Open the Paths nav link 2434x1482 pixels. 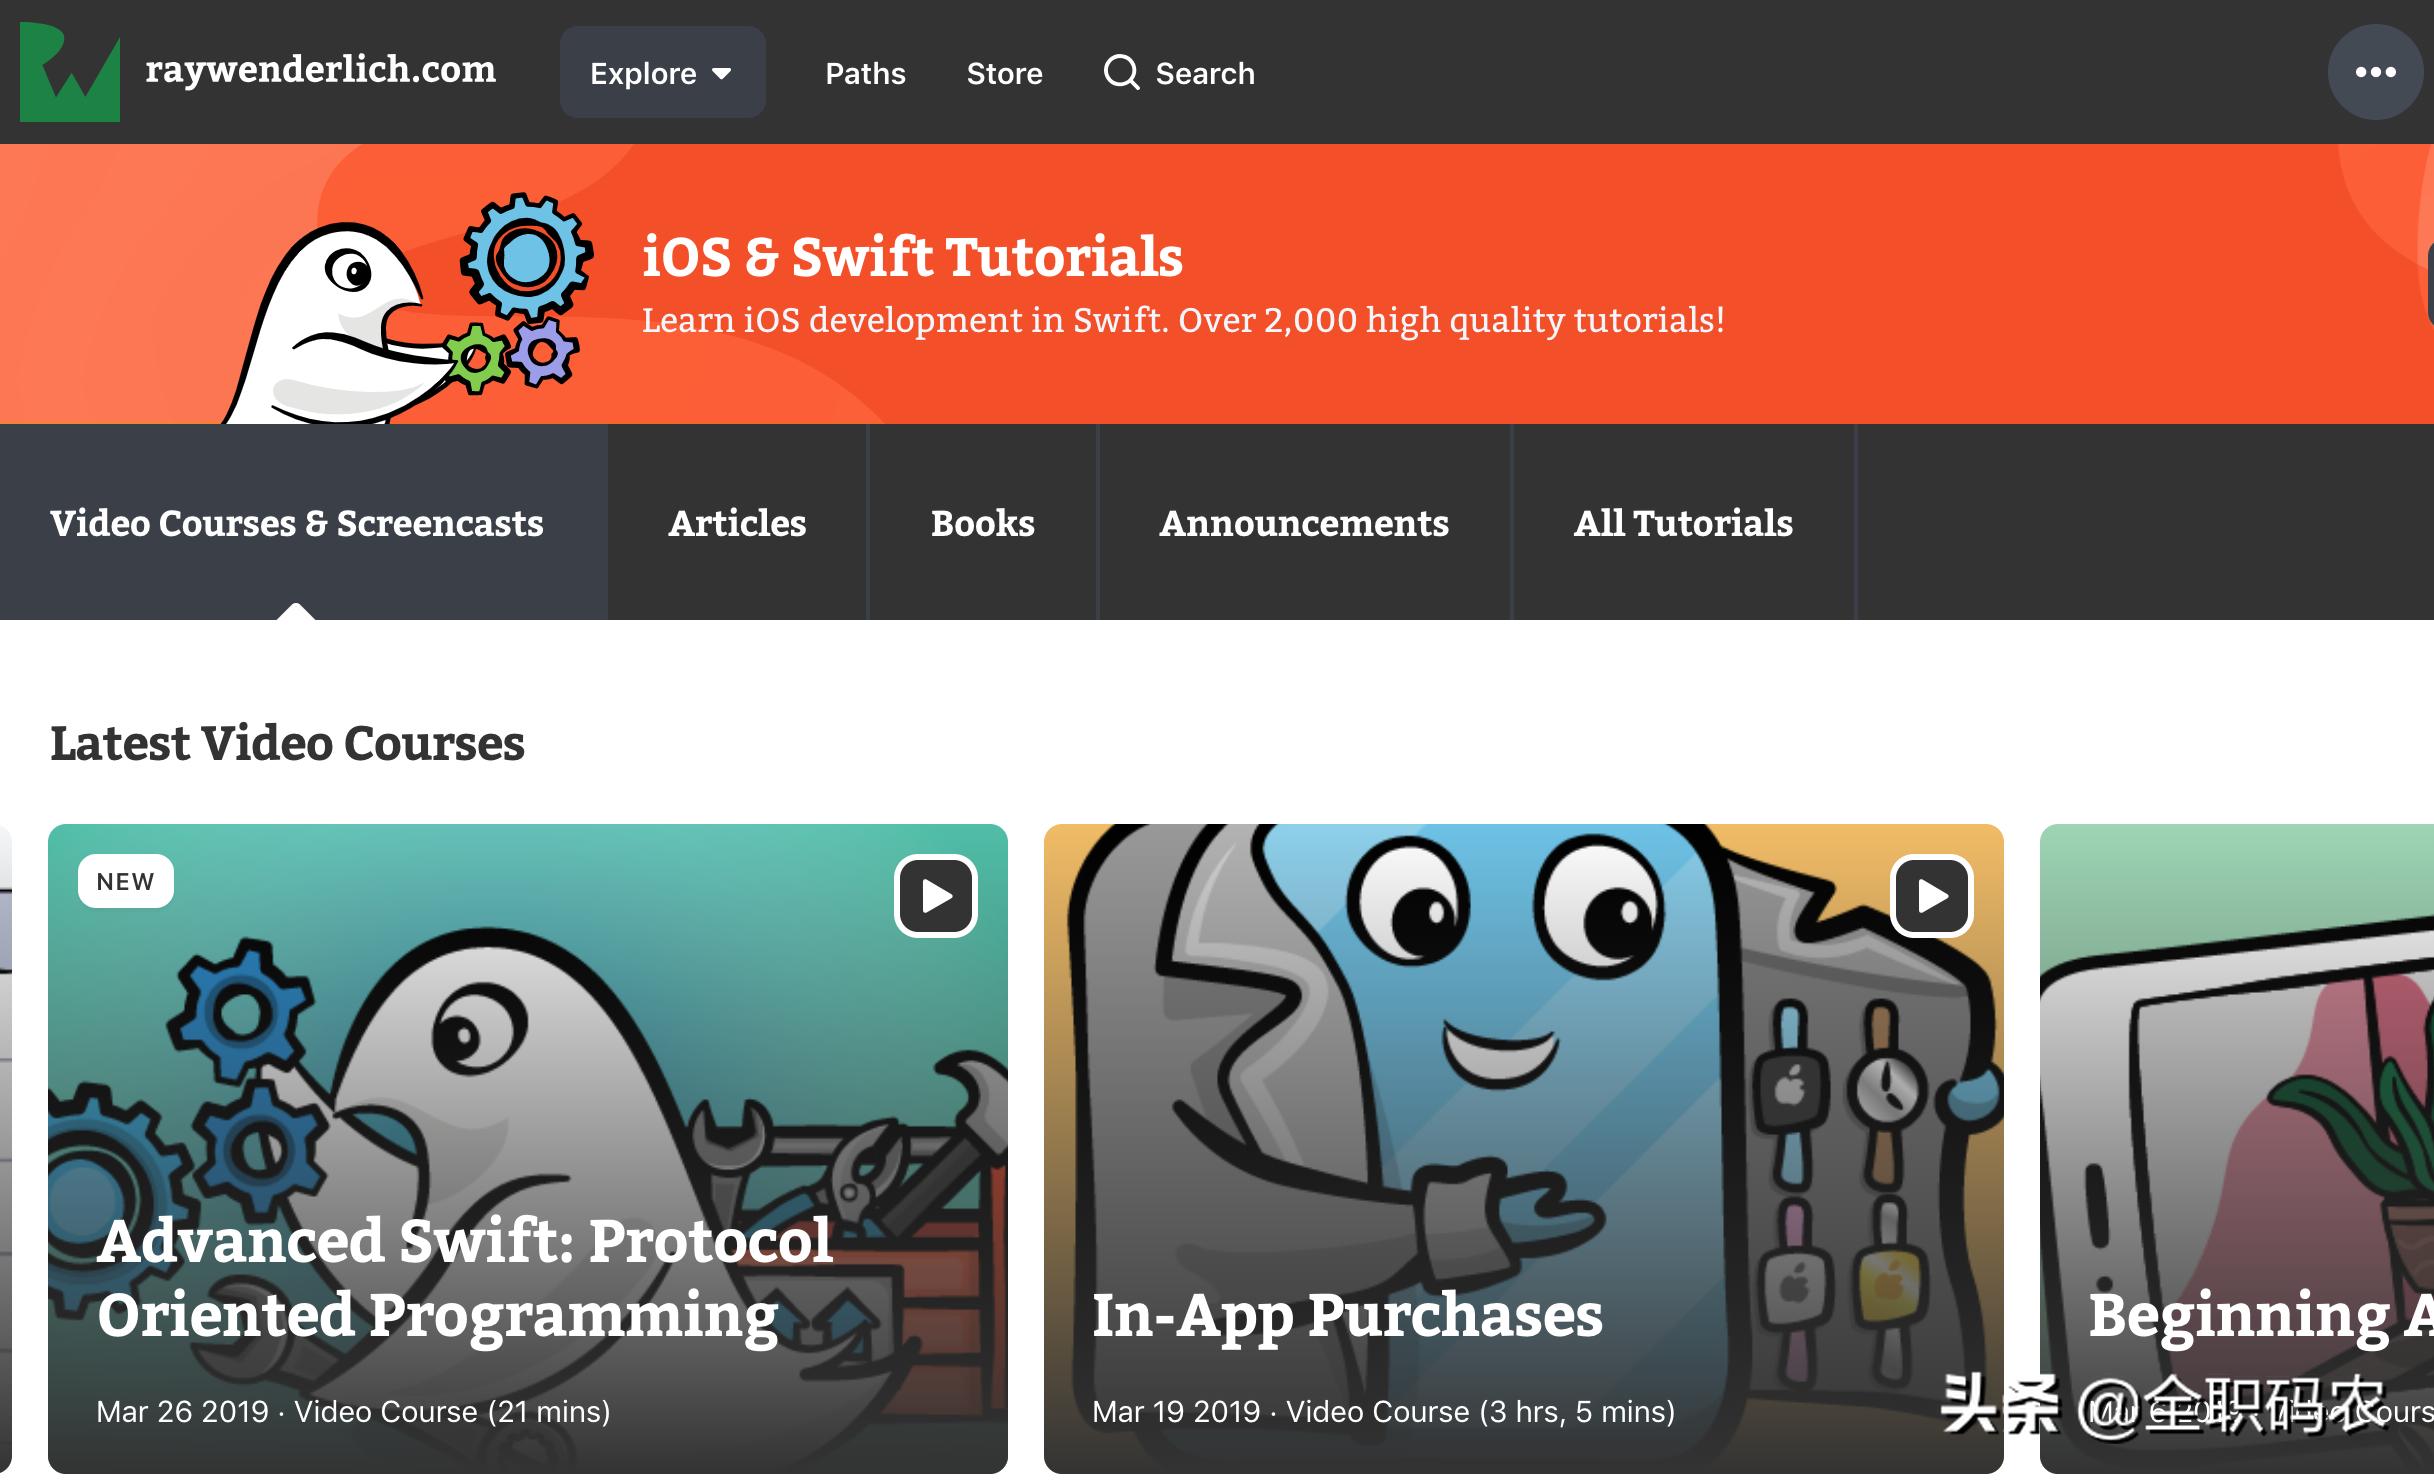(x=865, y=73)
